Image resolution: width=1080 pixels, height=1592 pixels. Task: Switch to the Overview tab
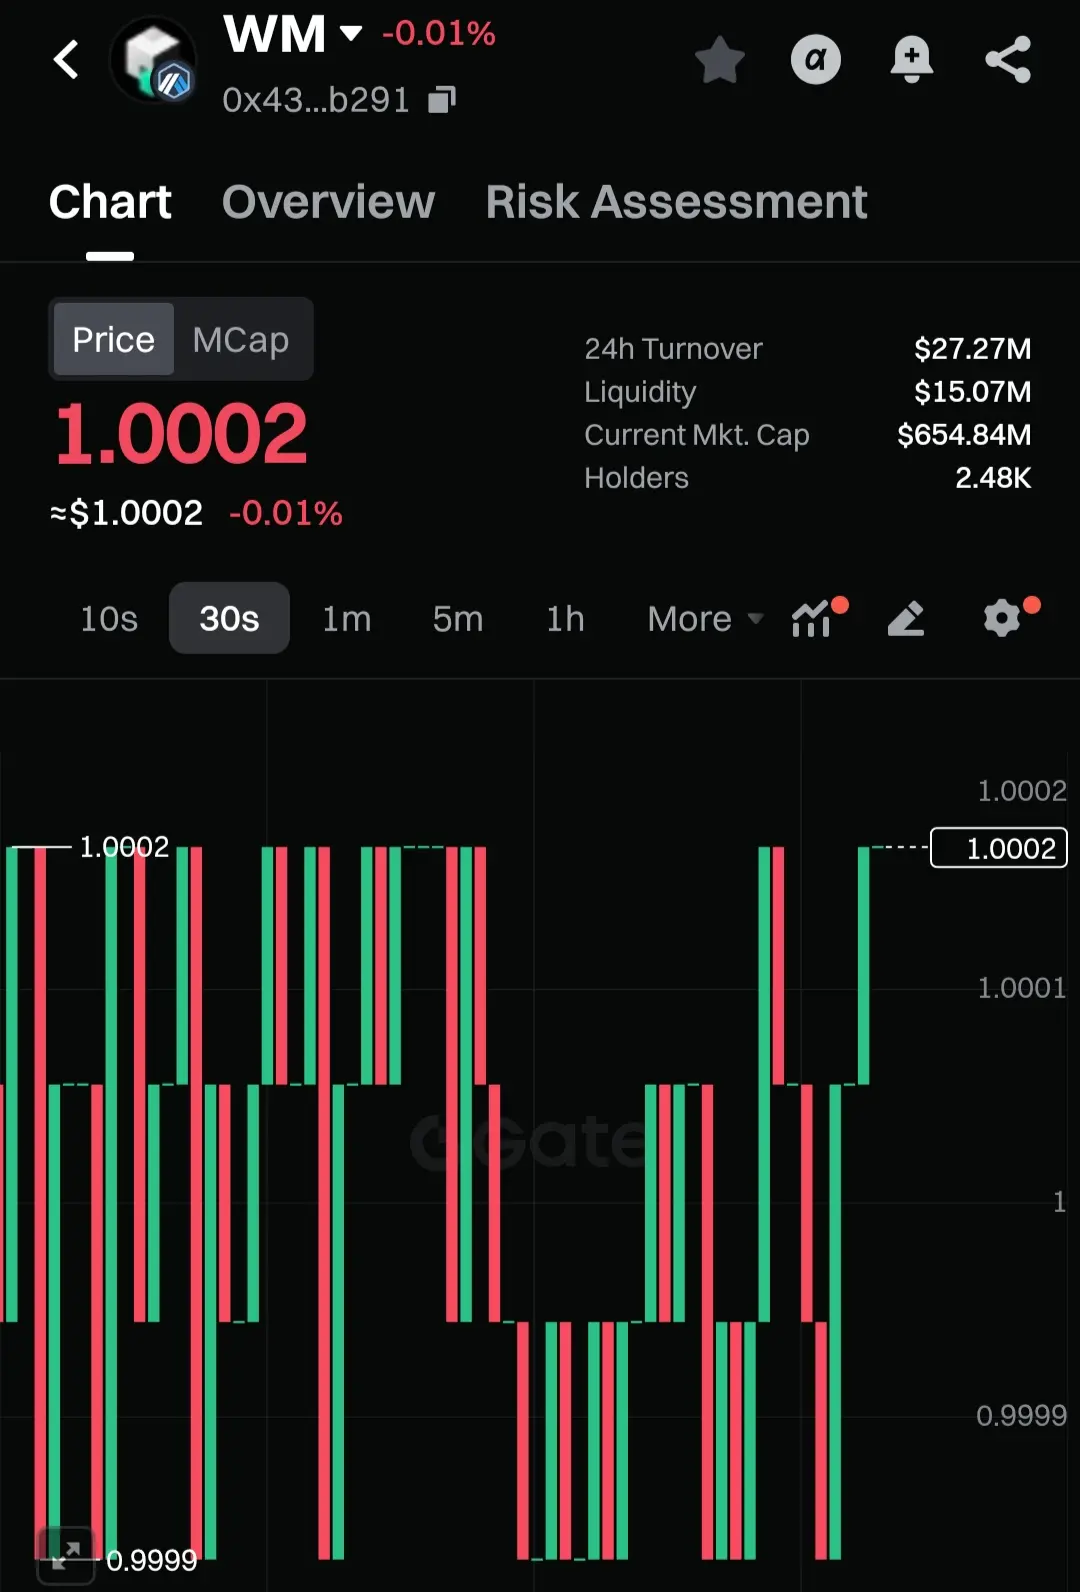[328, 202]
